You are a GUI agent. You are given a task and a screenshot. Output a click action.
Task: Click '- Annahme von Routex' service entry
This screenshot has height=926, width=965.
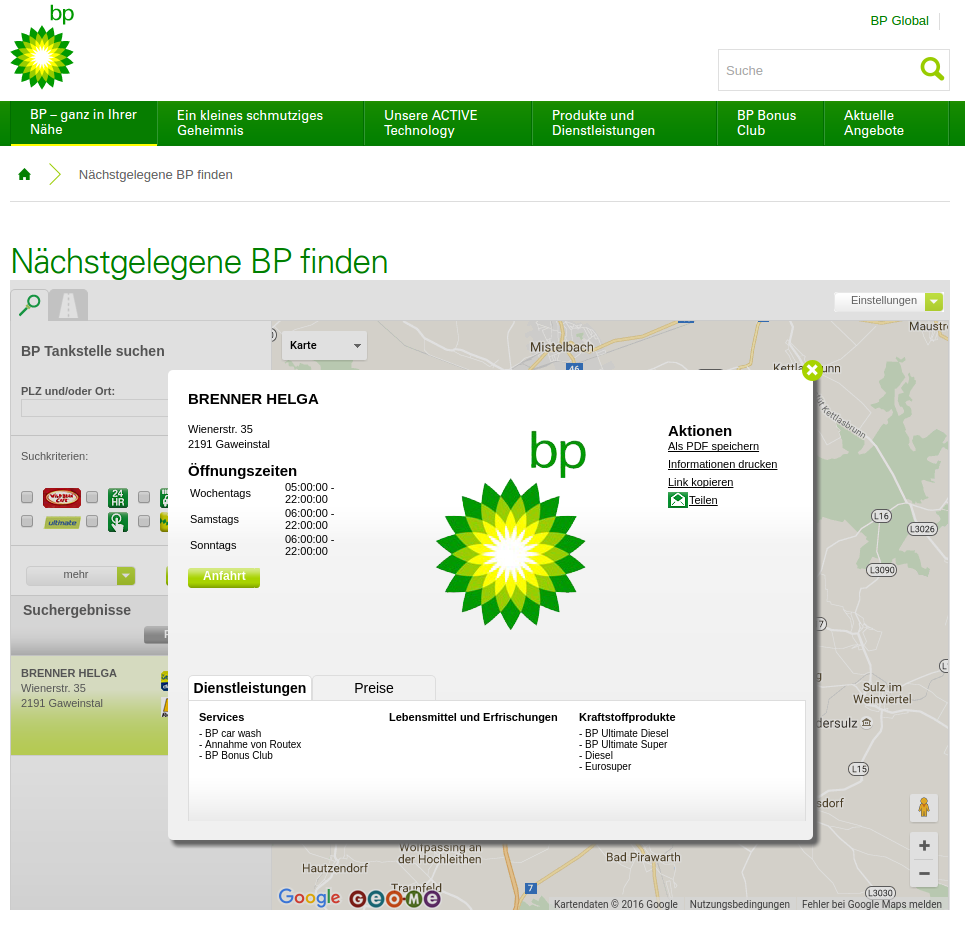[x=250, y=744]
